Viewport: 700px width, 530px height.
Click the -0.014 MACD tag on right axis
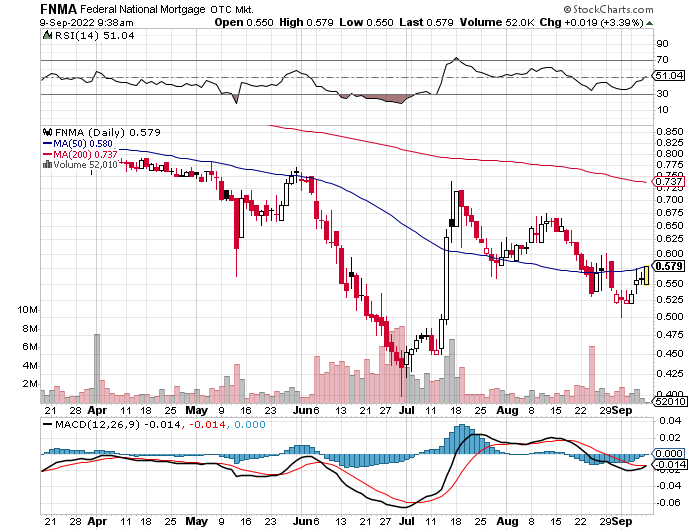(670, 464)
